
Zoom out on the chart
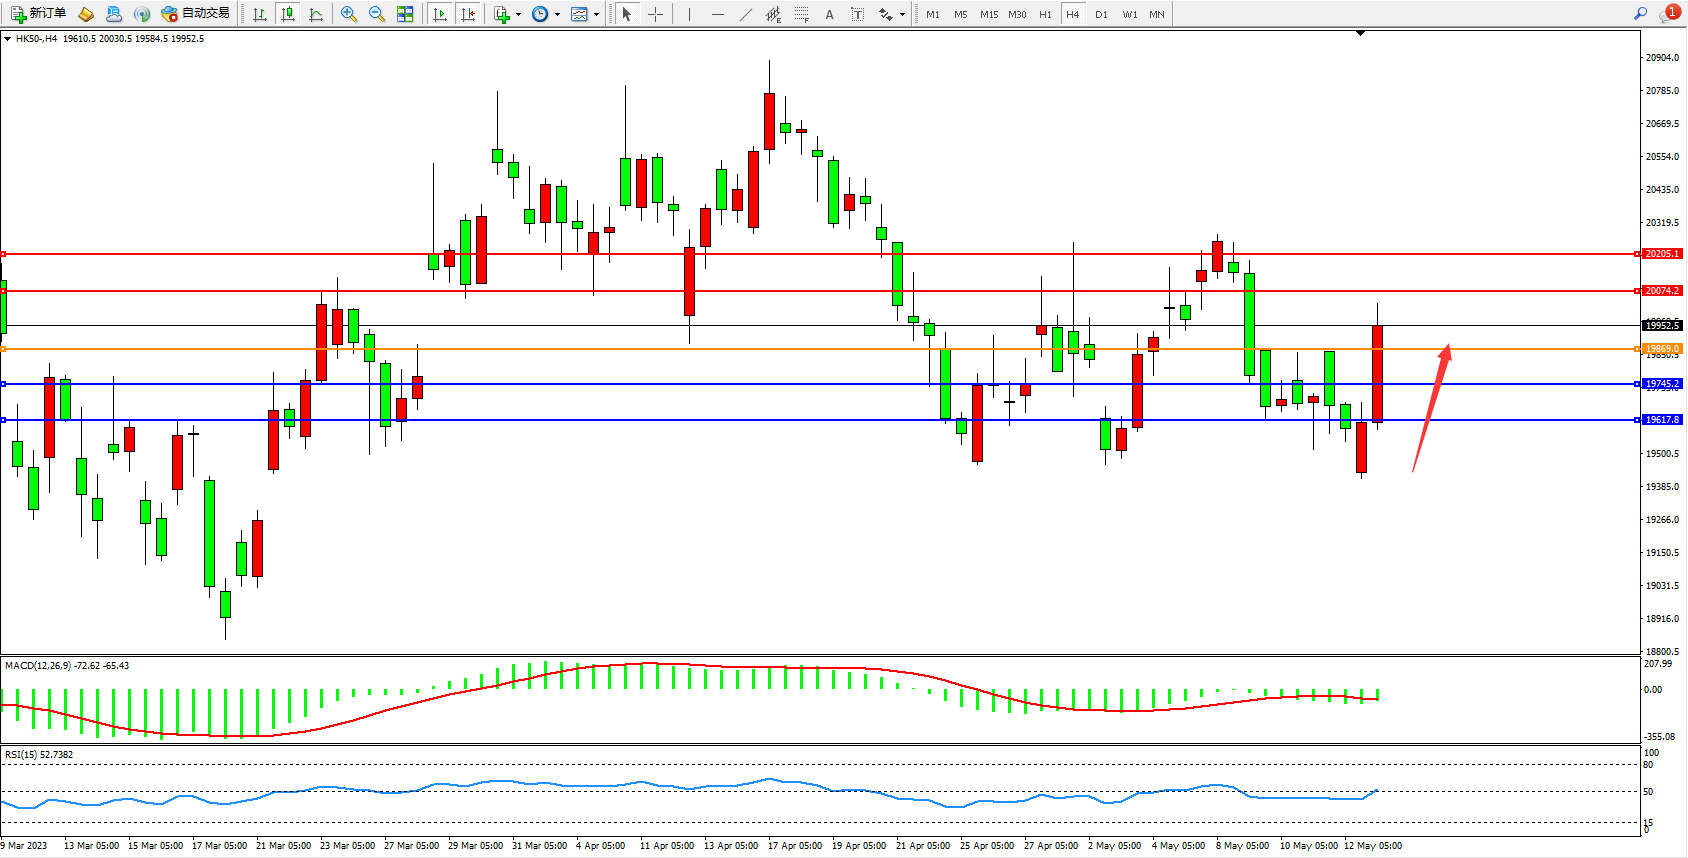pos(377,14)
